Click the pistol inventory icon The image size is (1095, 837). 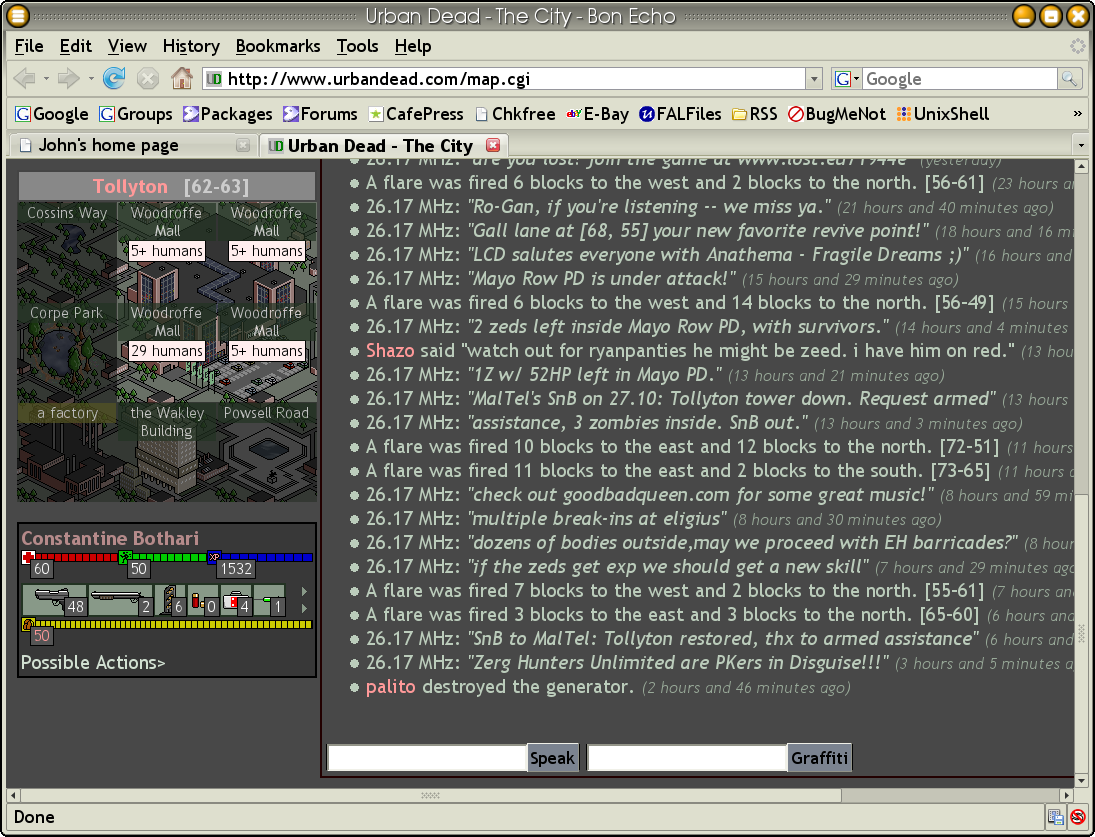tap(54, 600)
